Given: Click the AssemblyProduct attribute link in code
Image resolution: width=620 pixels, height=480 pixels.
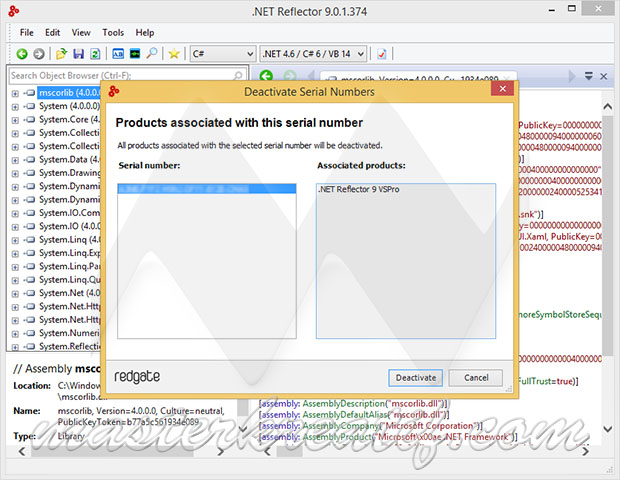Looking at the screenshot, I should click(x=337, y=437).
